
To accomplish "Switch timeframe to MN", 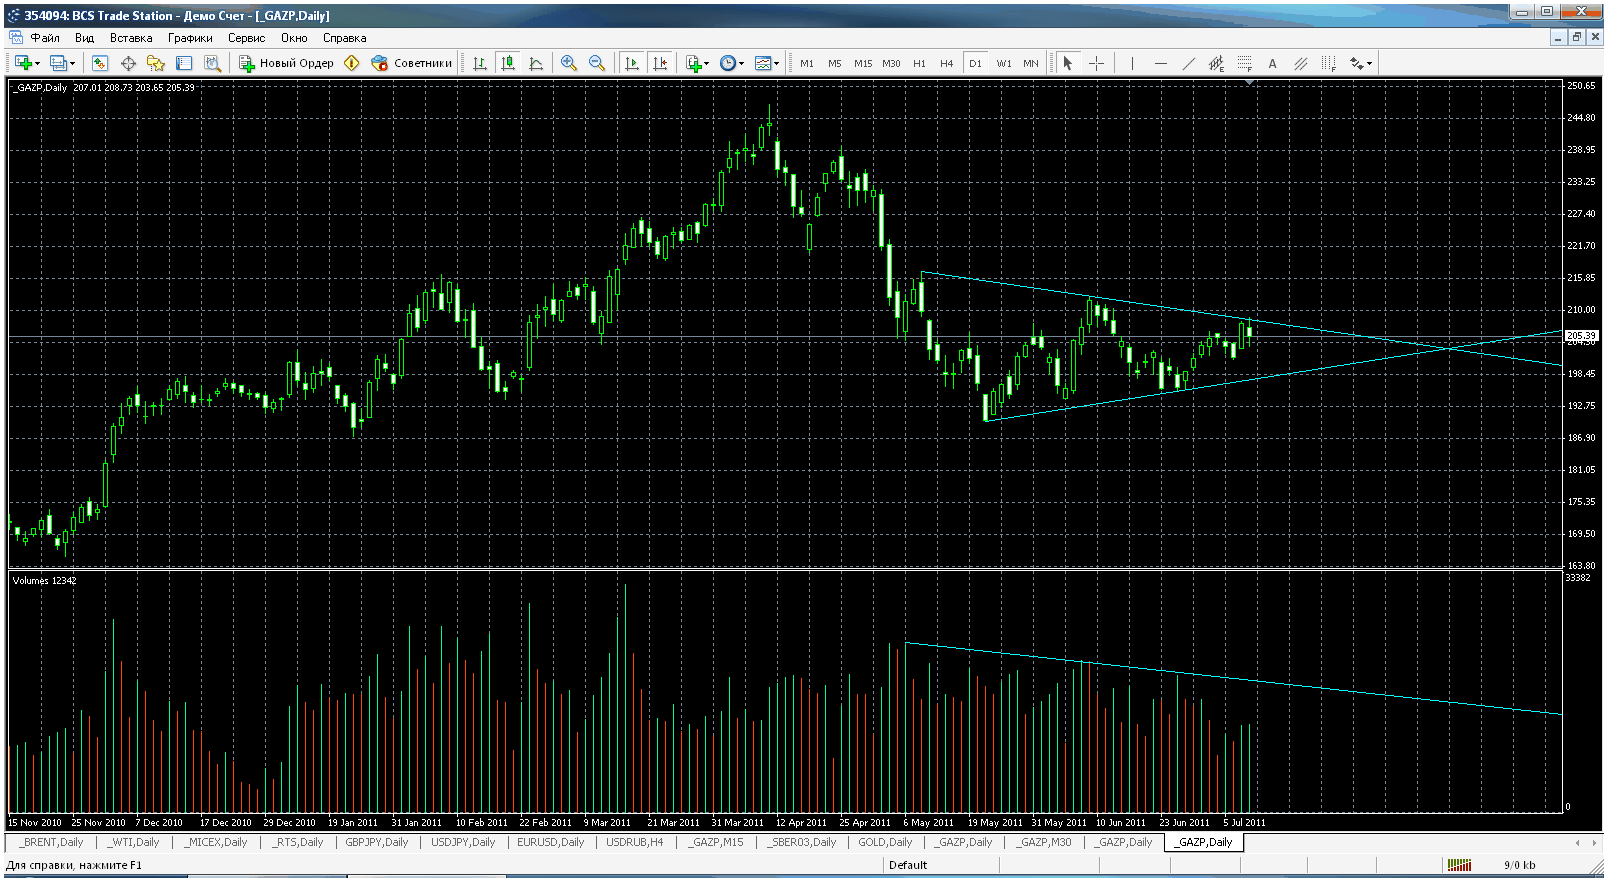I will (1031, 63).
